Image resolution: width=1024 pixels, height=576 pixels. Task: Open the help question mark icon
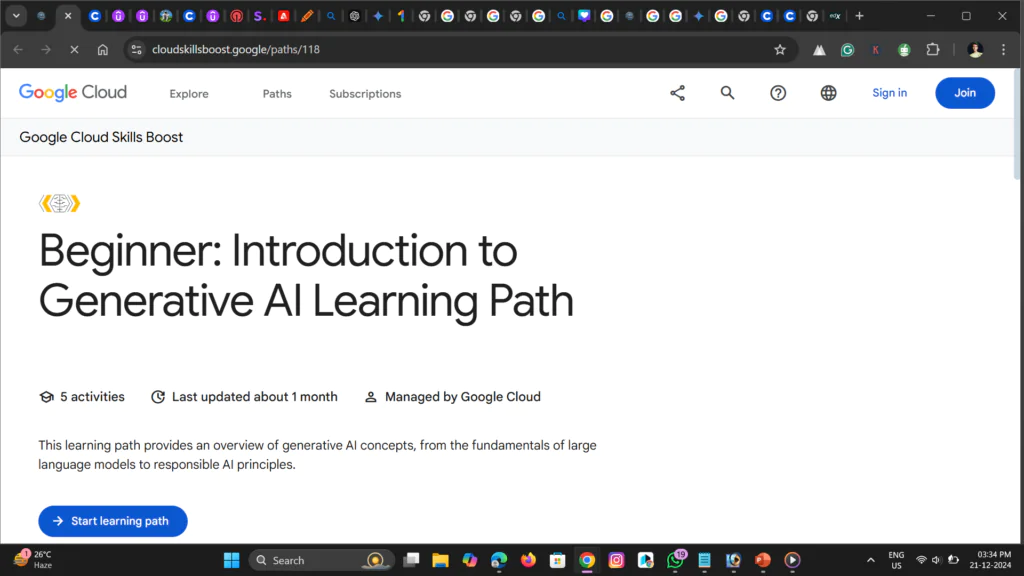[778, 93]
